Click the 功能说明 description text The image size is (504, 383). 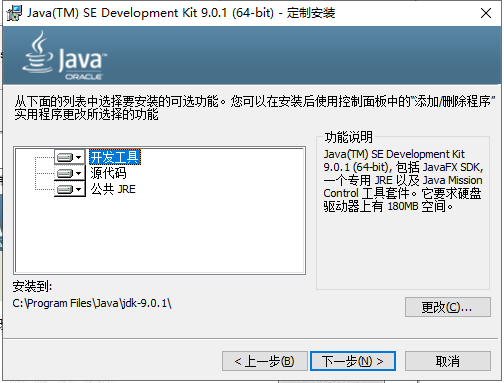[x=403, y=180]
